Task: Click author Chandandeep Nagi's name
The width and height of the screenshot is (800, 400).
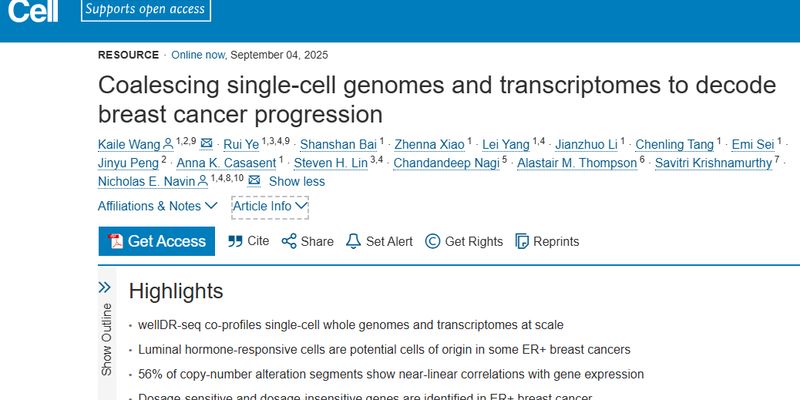Action: click(x=446, y=162)
